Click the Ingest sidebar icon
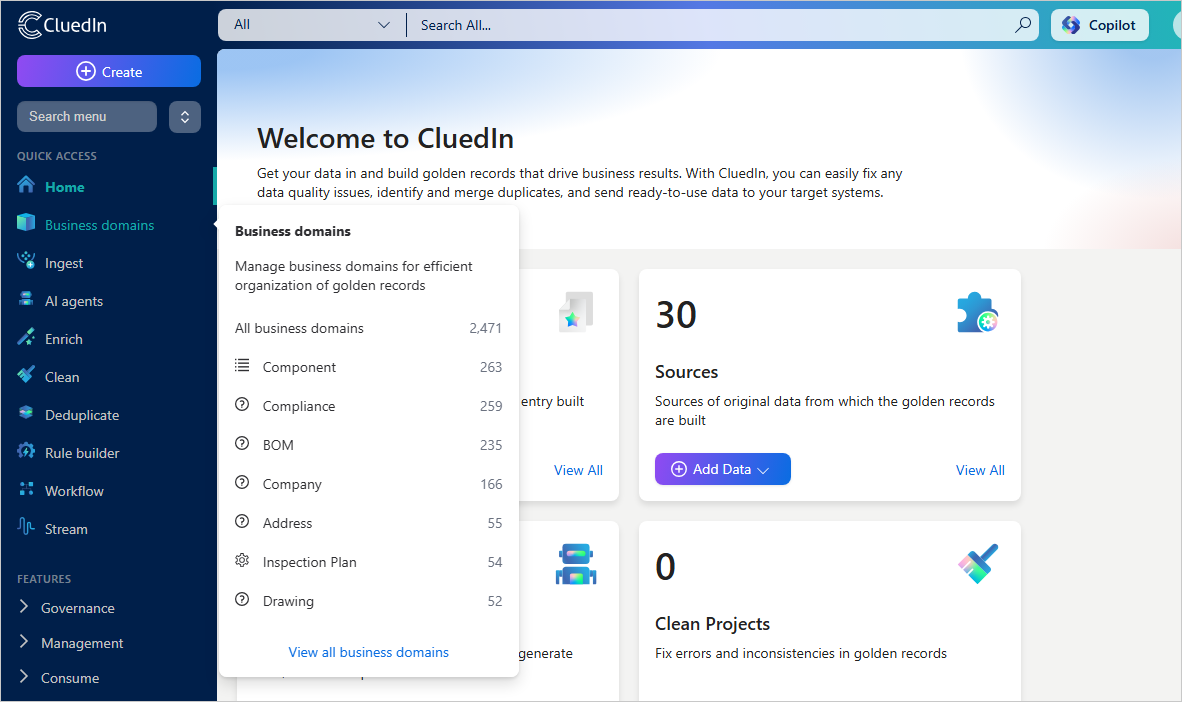1182x702 pixels. click(26, 261)
